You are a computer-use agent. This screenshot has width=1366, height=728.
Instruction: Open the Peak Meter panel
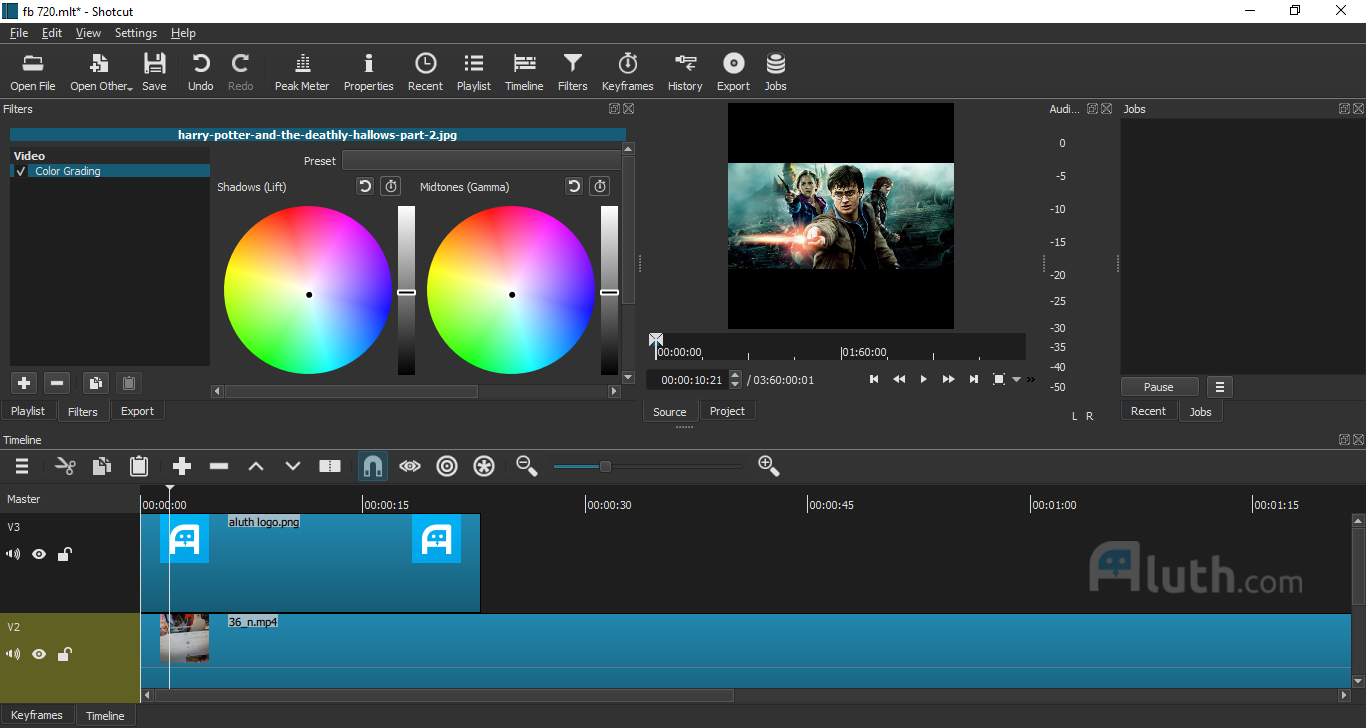click(302, 72)
